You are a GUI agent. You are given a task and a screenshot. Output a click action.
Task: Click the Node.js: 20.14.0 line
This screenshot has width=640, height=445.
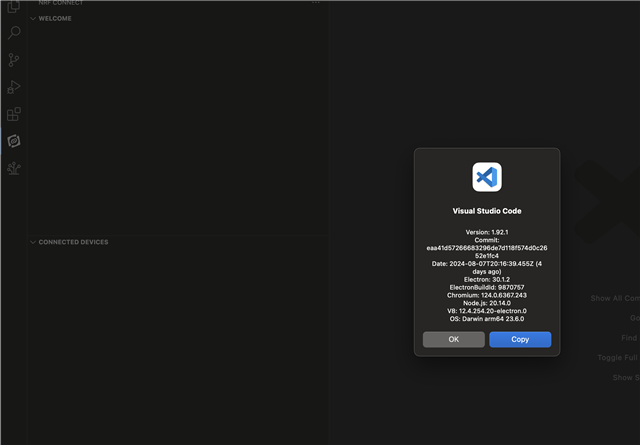coord(487,303)
